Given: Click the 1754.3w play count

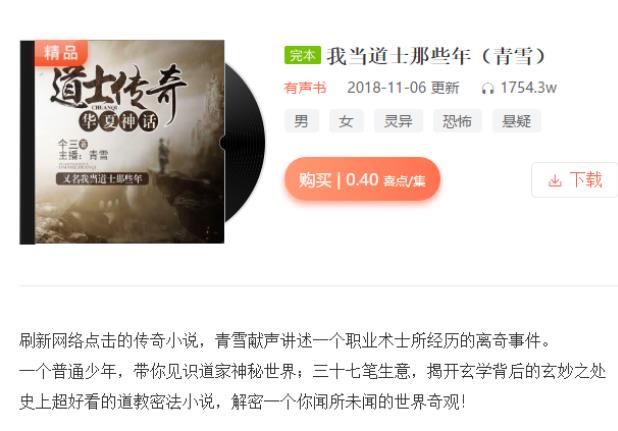Looking at the screenshot, I should pyautogui.click(x=529, y=88).
